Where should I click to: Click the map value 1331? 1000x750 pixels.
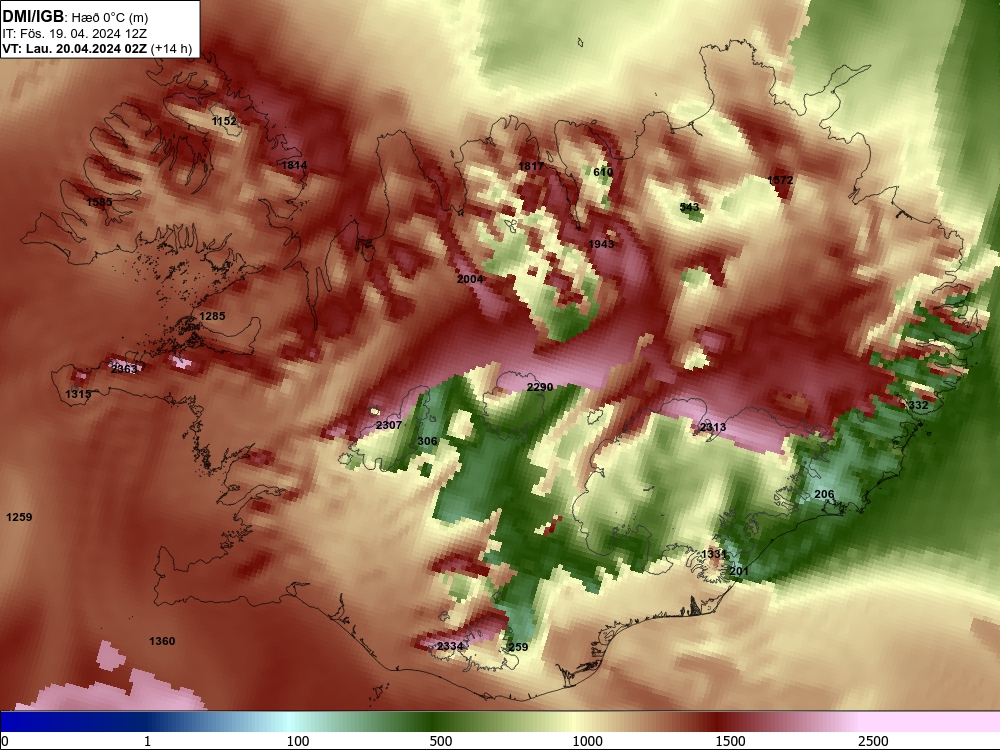coord(714,554)
